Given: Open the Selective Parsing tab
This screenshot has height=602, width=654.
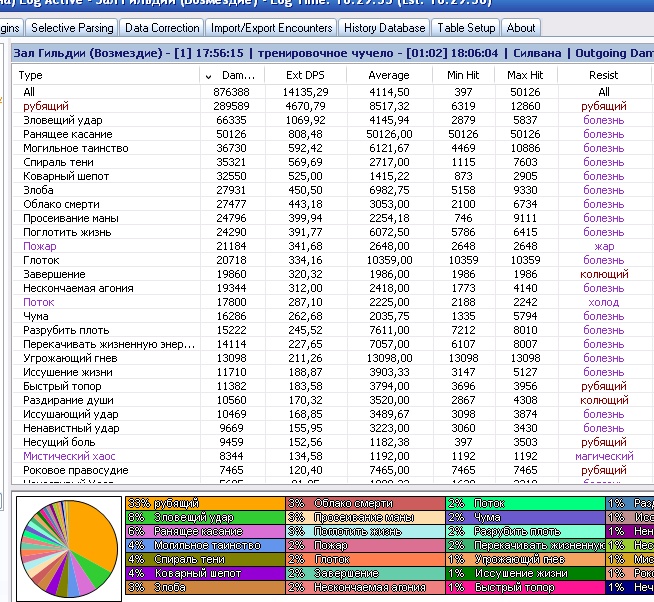Looking at the screenshot, I should point(72,28).
